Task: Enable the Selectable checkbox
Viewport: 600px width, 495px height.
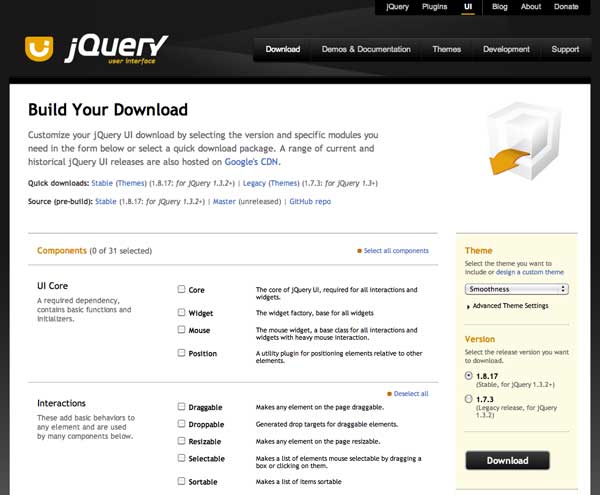Action: click(181, 458)
